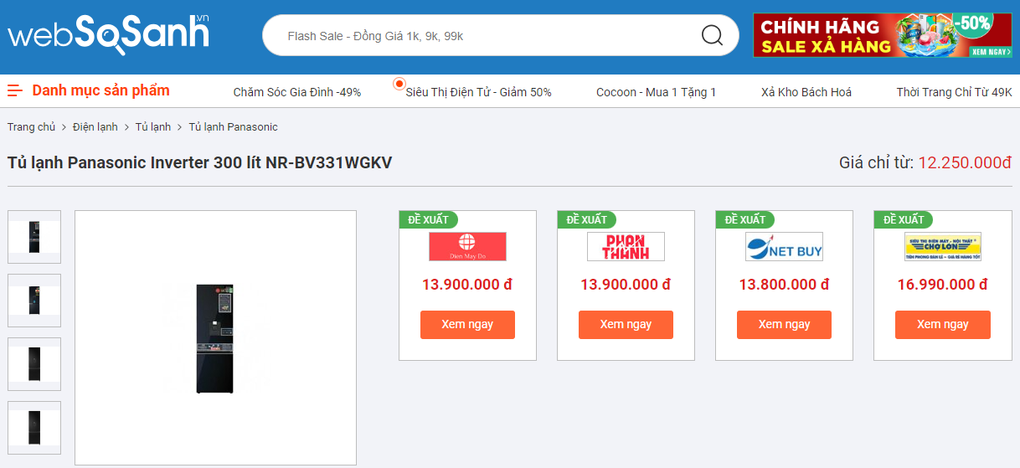
Task: Select the first fridge thumbnail
Action: tap(34, 237)
